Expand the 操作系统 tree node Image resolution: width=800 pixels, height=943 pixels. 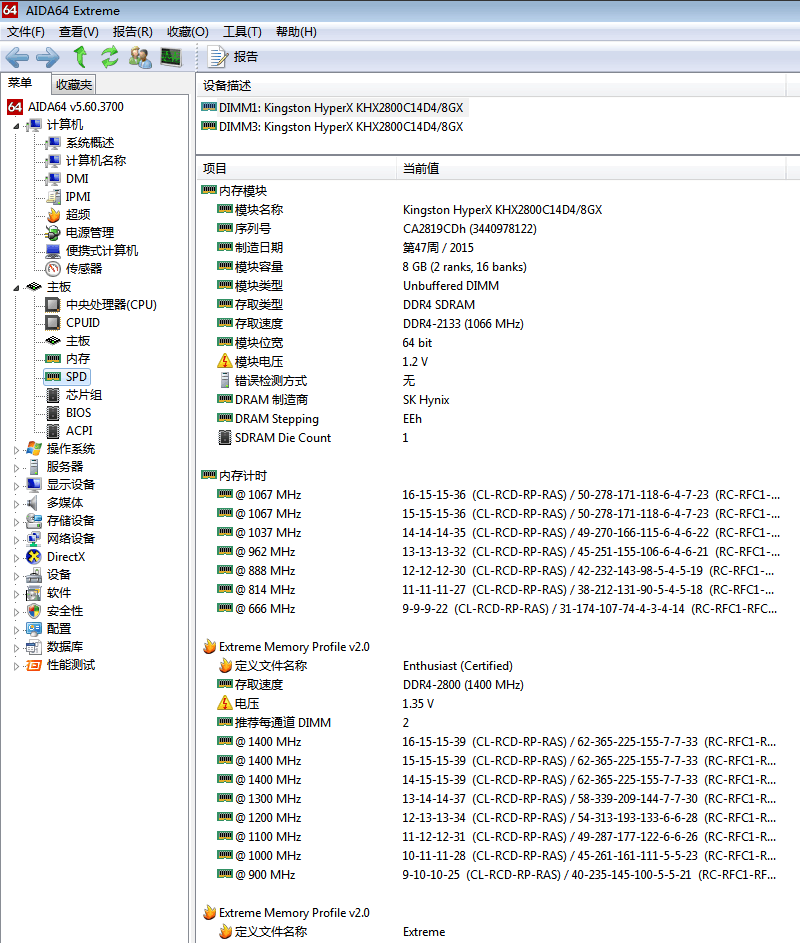(x=16, y=450)
